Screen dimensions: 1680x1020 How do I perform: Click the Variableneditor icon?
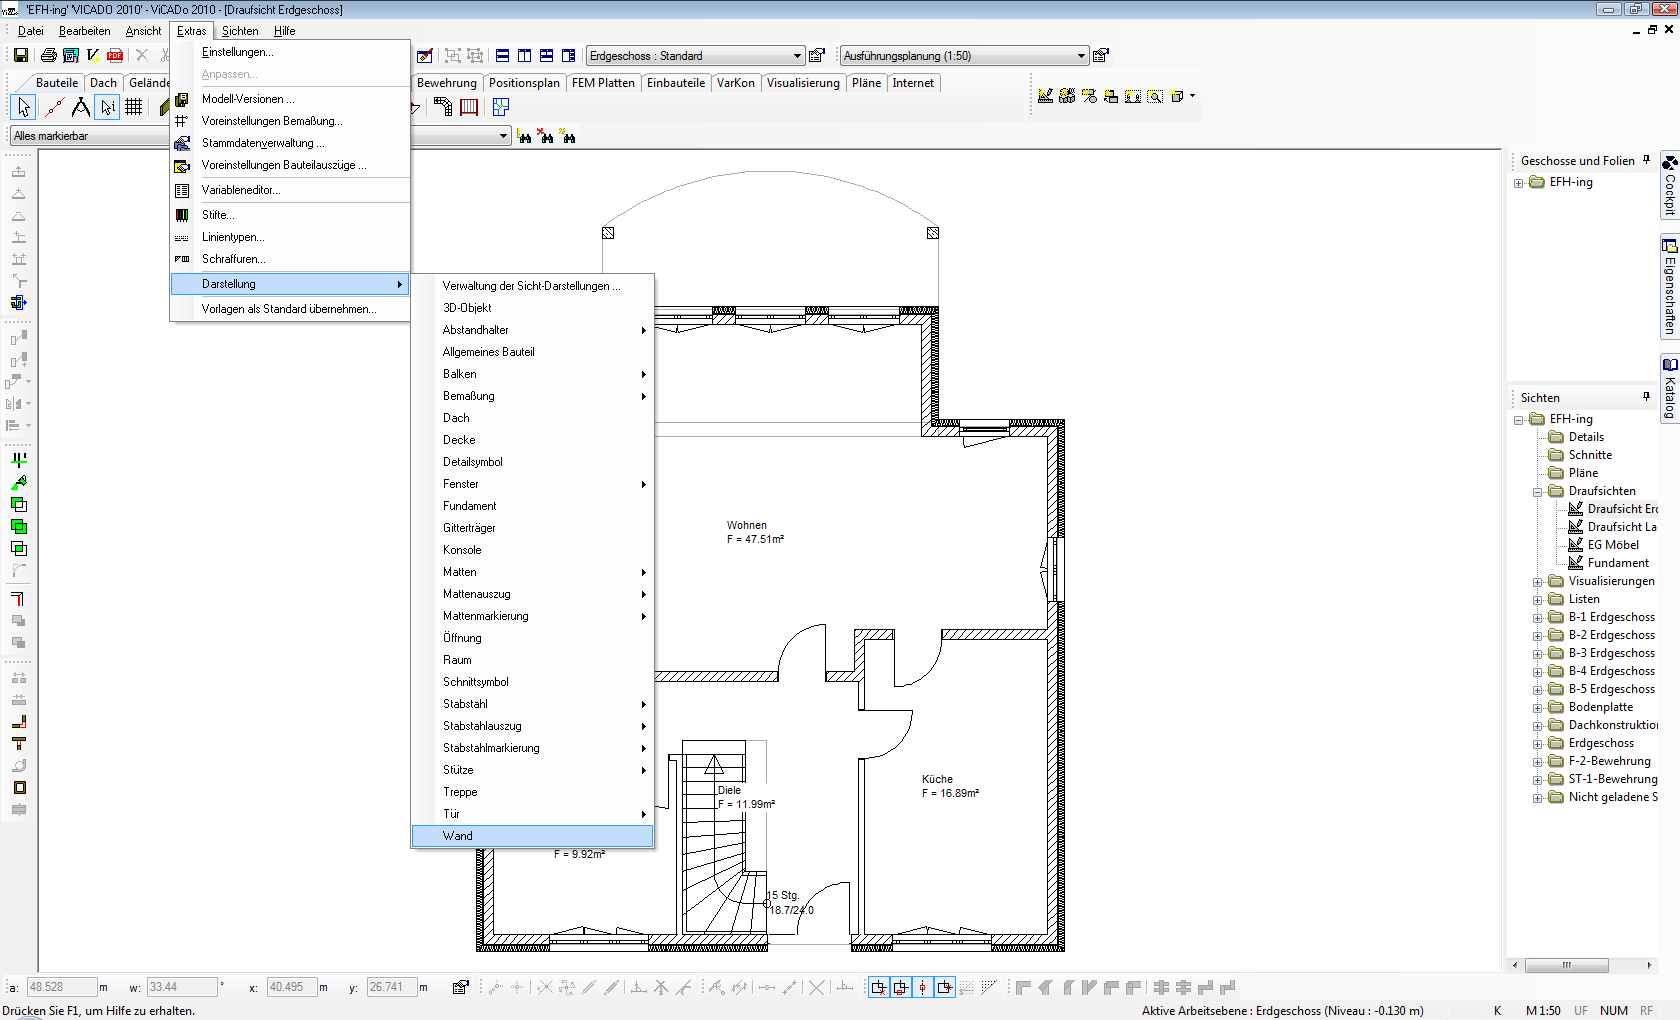click(x=182, y=190)
